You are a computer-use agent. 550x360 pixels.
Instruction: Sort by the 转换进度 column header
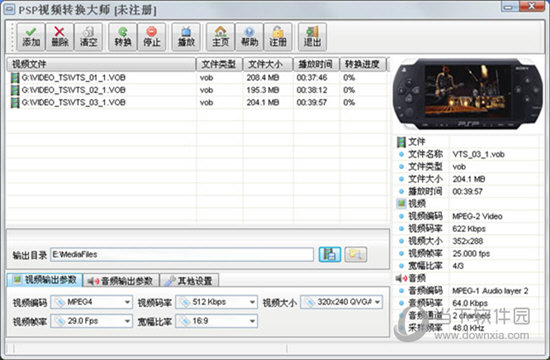pos(363,64)
